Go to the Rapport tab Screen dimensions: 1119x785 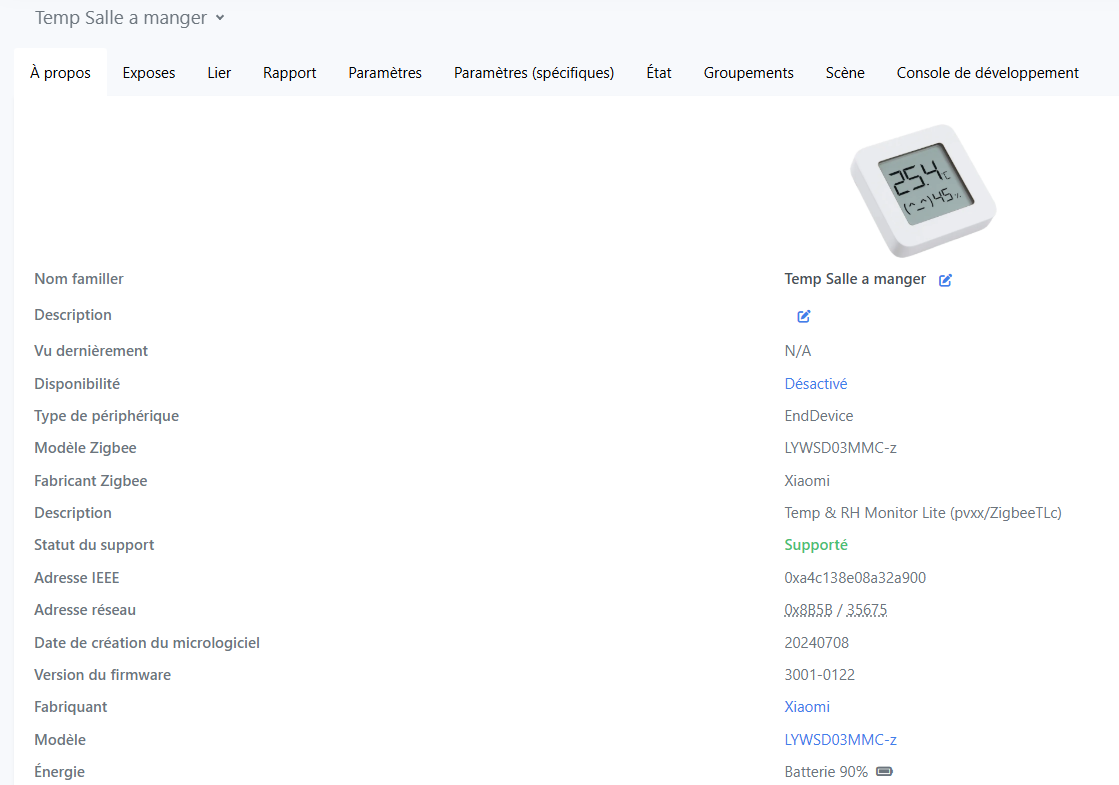tap(290, 73)
